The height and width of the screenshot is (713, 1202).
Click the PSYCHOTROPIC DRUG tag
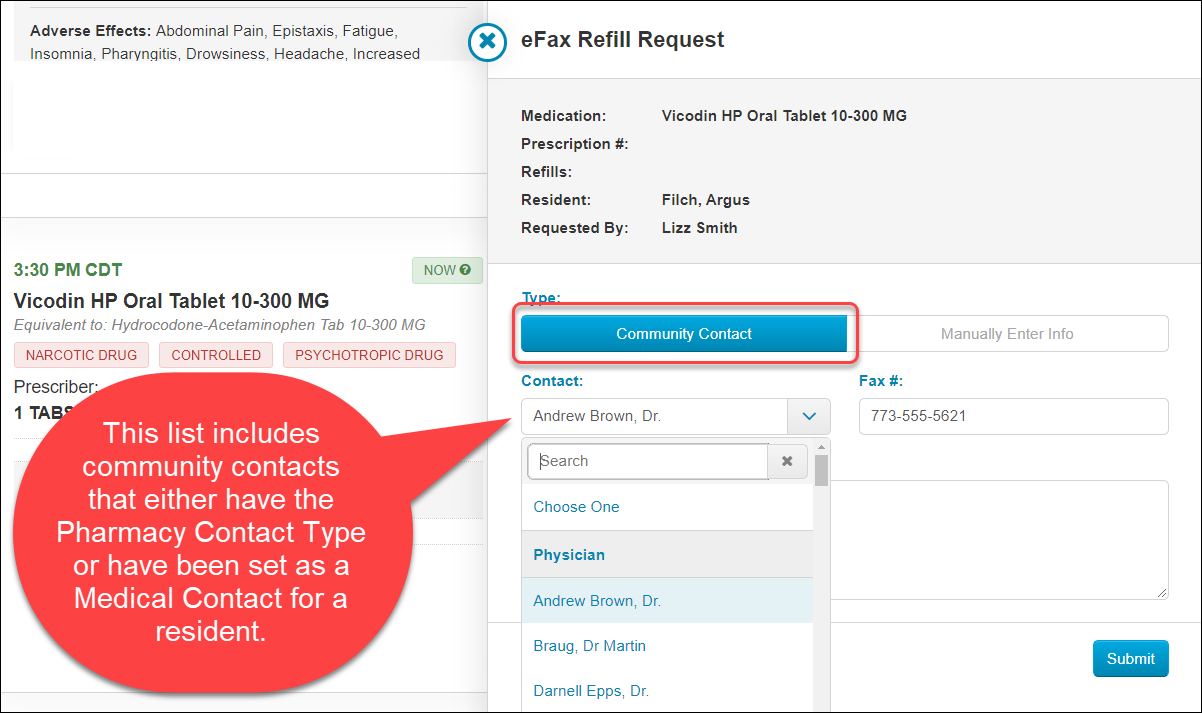(369, 355)
